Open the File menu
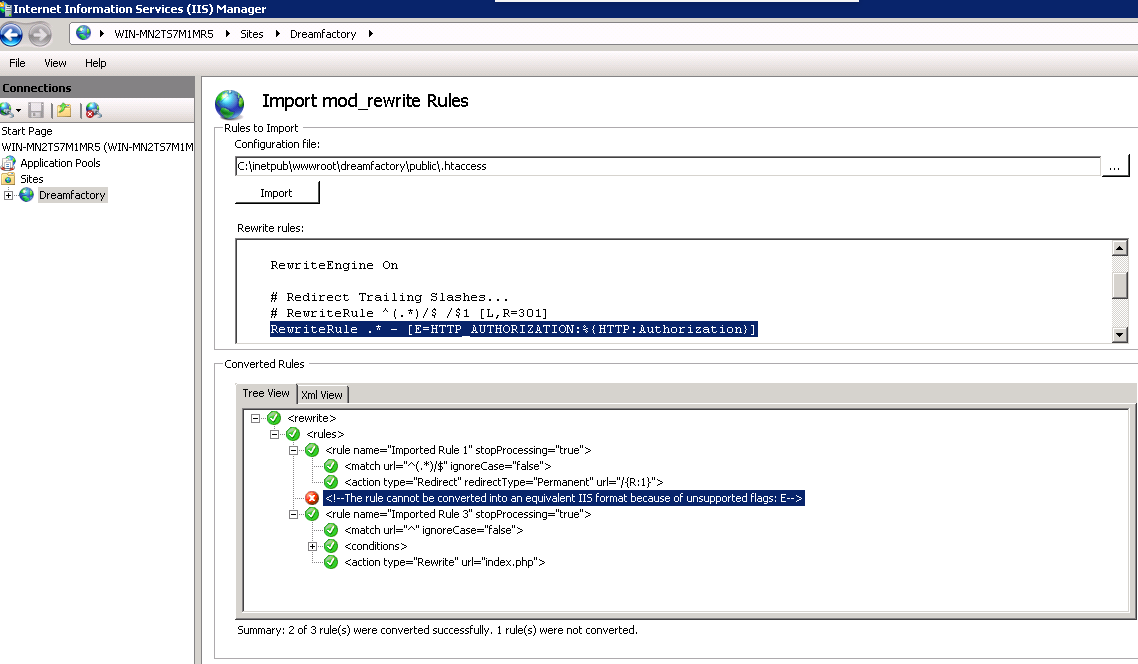 click(x=17, y=63)
